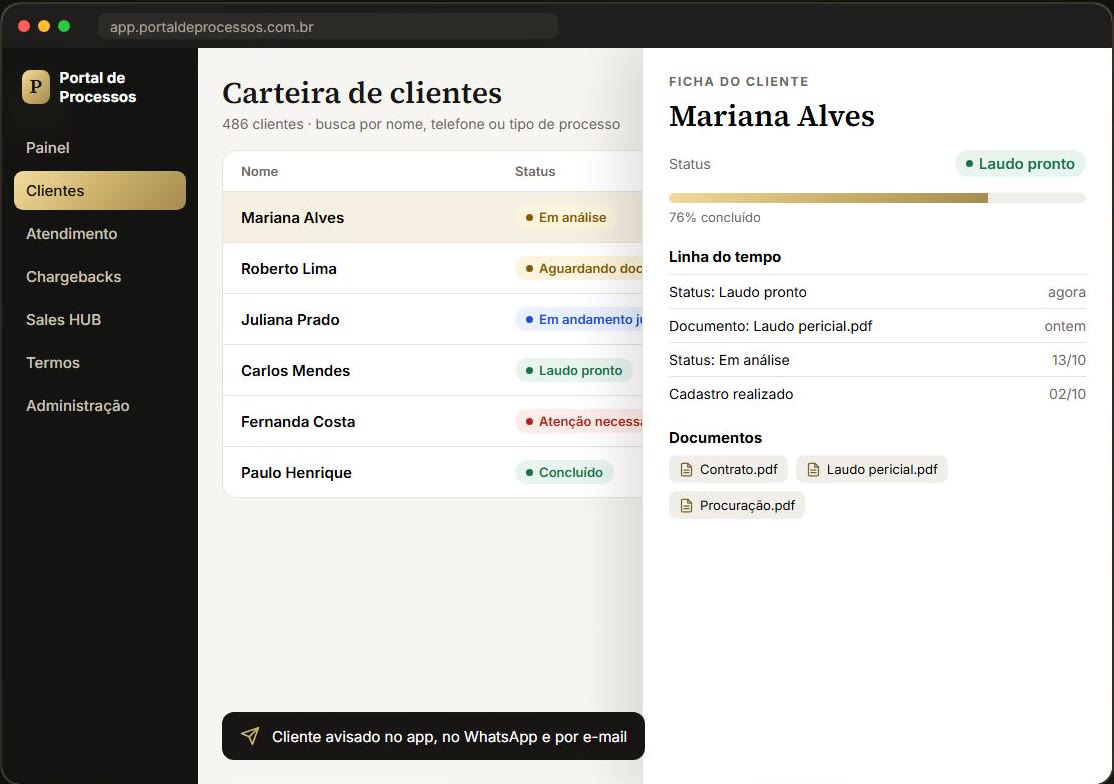Select the Fernanda Costa row
Image resolution: width=1114 pixels, height=784 pixels.
[x=433, y=422]
